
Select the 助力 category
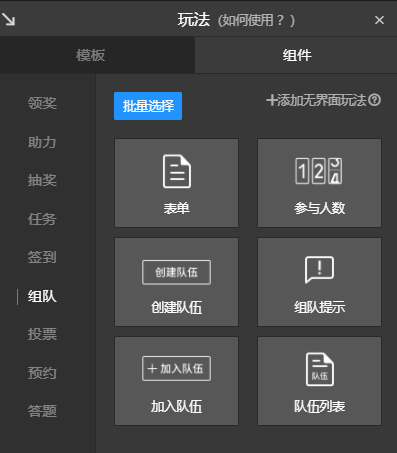42,142
